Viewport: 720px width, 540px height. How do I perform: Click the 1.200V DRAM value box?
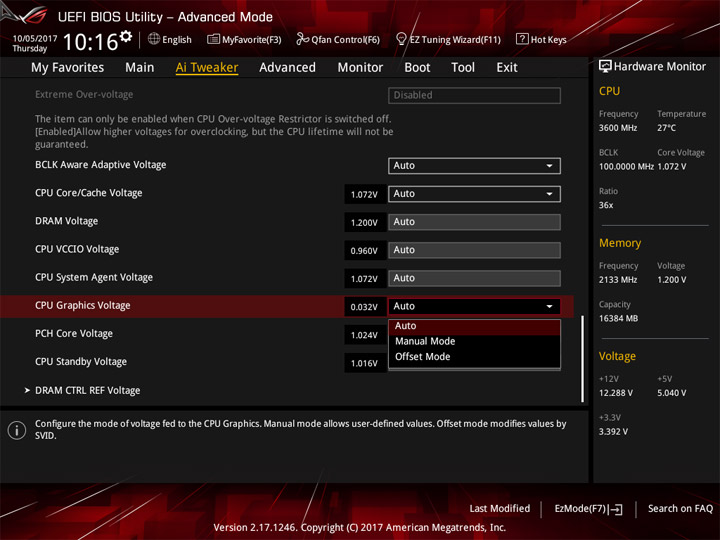pos(365,223)
